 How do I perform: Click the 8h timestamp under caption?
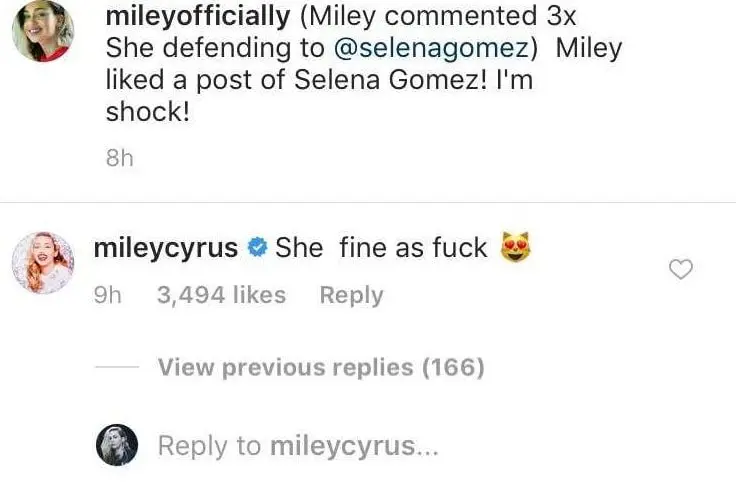pos(119,158)
